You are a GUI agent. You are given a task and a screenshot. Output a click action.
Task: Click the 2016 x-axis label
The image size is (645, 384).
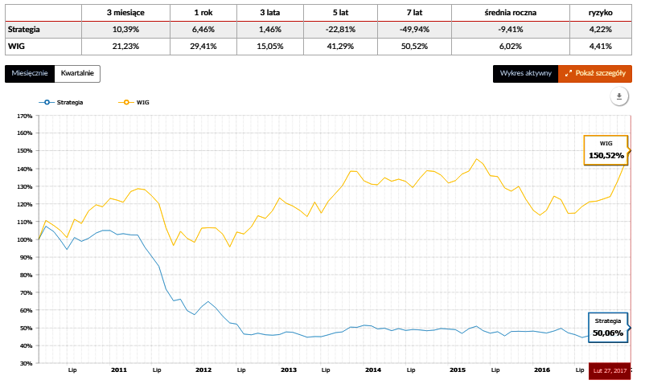tap(542, 370)
